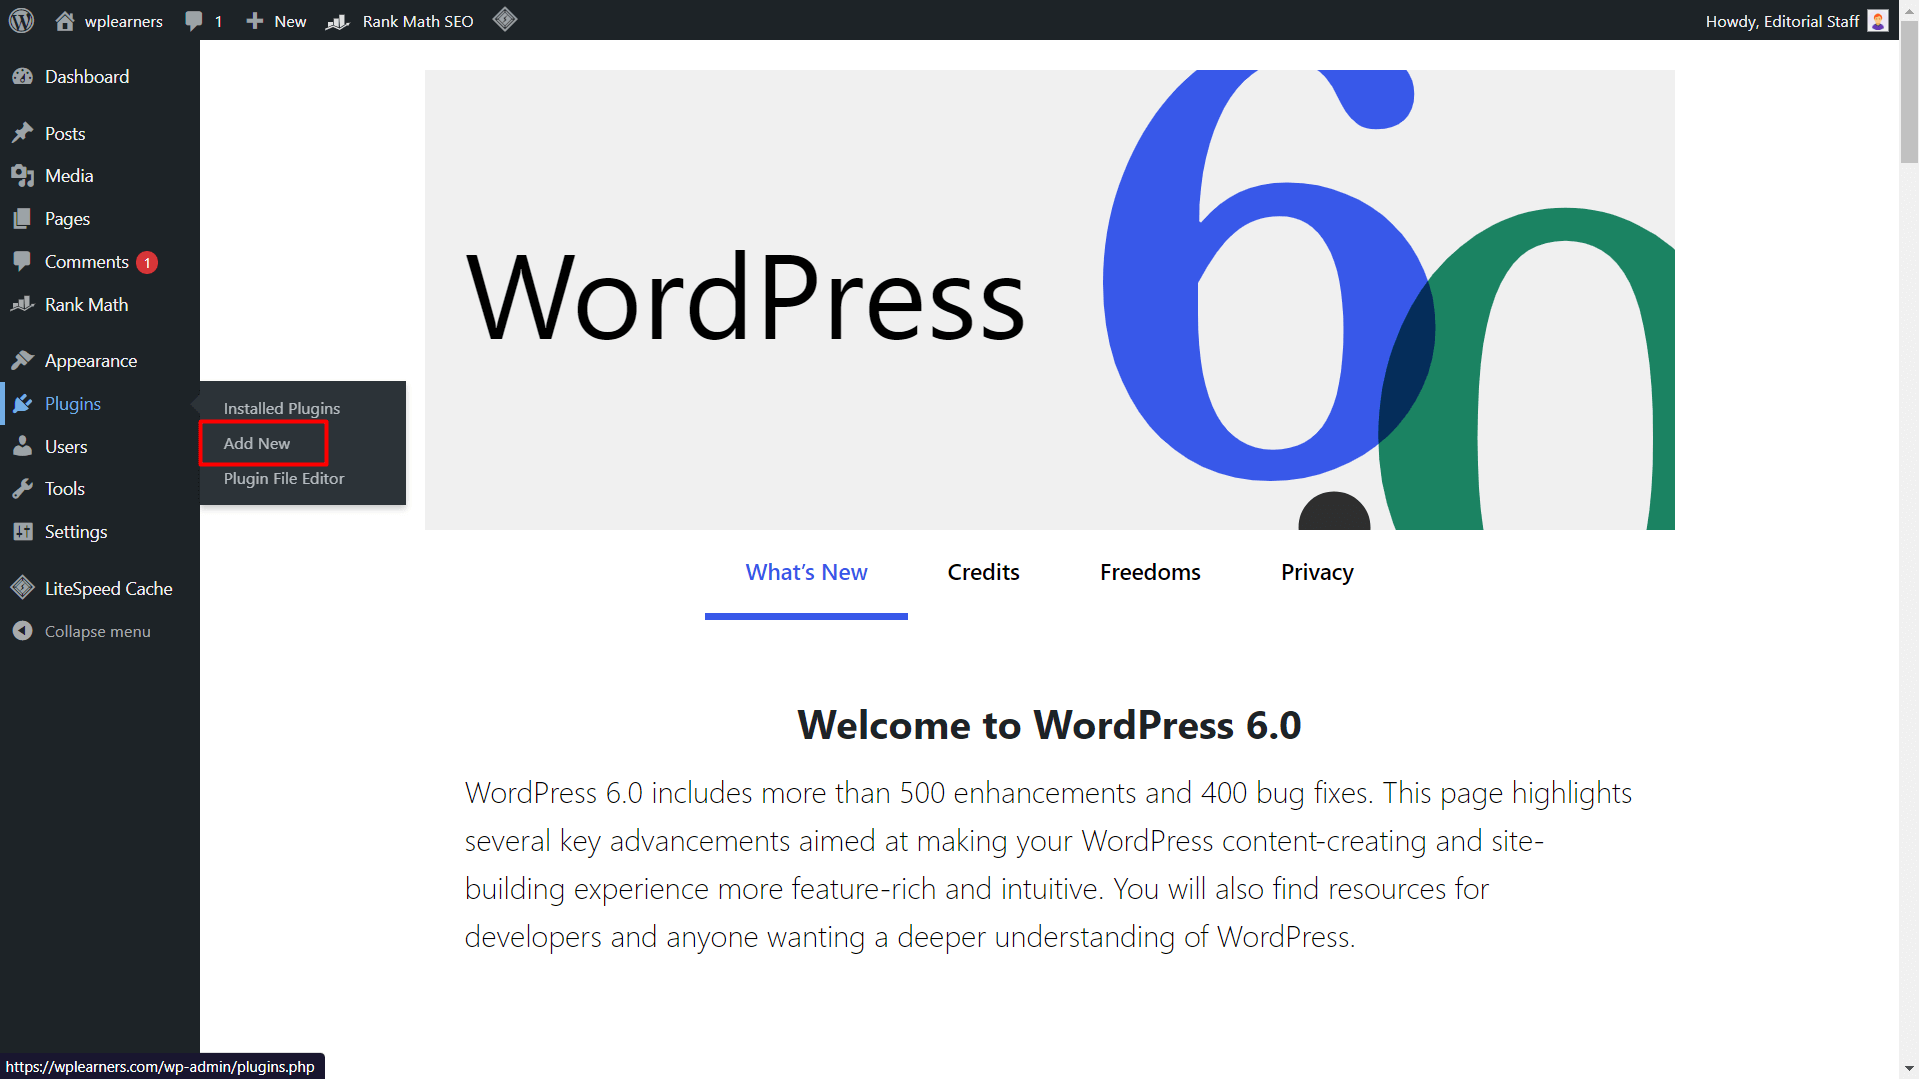Viewport: 1919px width, 1079px height.
Task: Click the Appearance paintbrush icon
Action: pos(23,361)
